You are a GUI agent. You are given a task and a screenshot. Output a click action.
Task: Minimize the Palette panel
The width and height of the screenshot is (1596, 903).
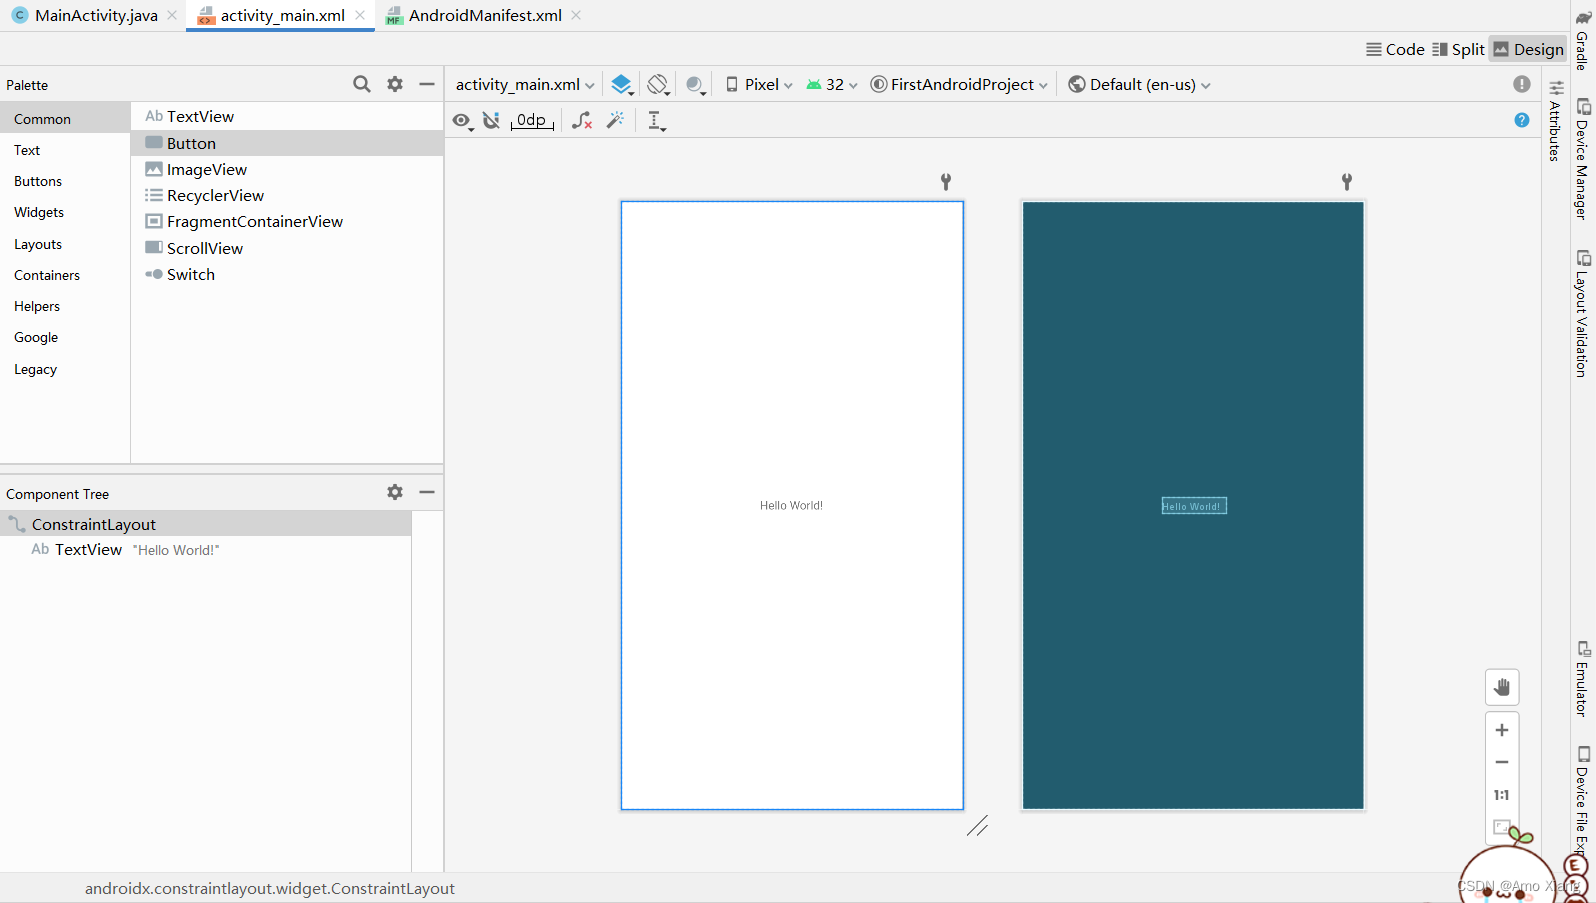pos(427,84)
